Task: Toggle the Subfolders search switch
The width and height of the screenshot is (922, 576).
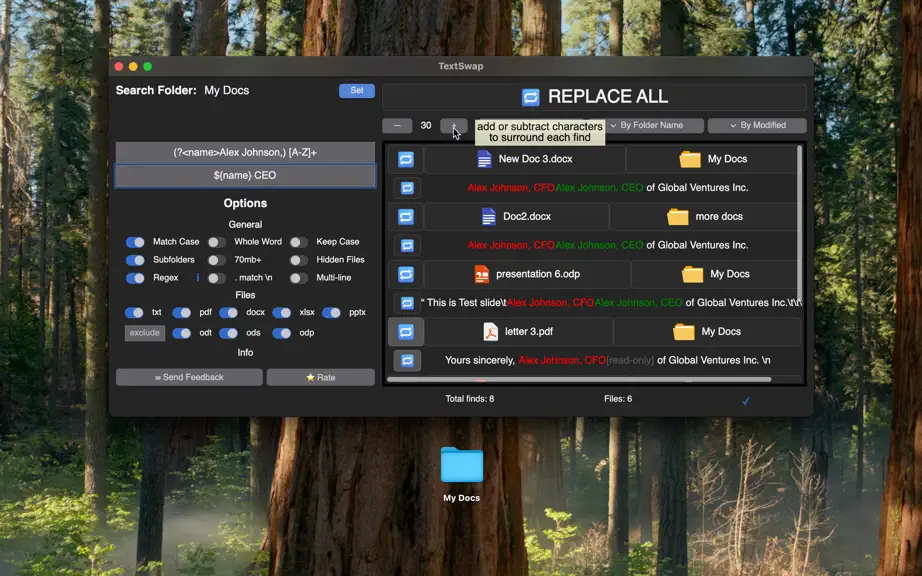Action: click(135, 260)
